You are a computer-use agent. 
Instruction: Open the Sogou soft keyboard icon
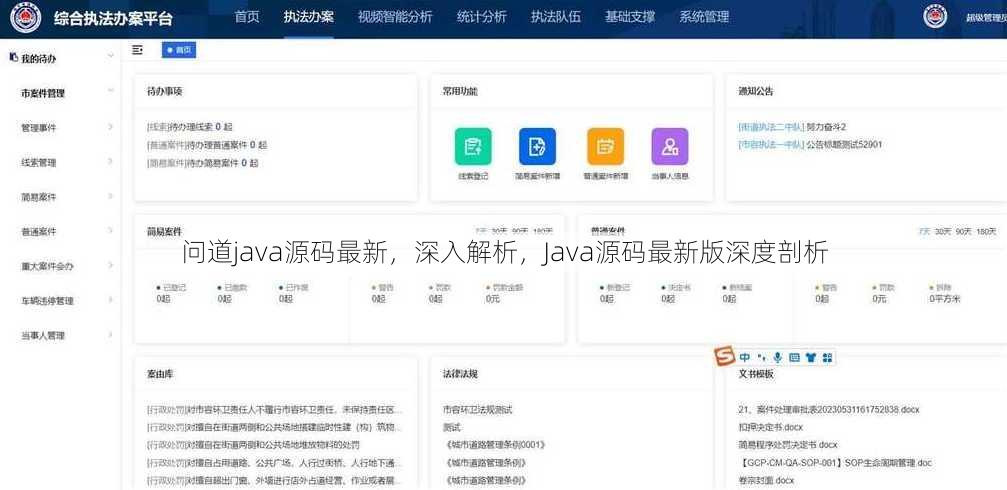(794, 357)
